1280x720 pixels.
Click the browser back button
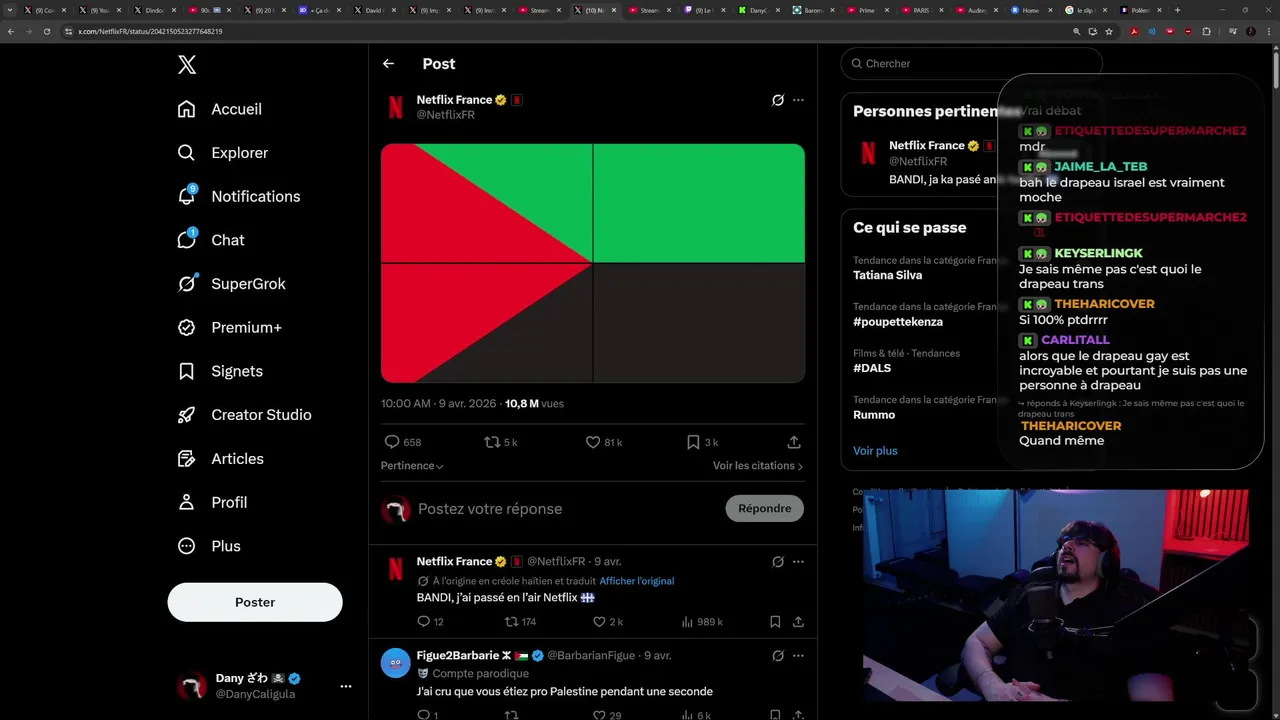(x=11, y=31)
